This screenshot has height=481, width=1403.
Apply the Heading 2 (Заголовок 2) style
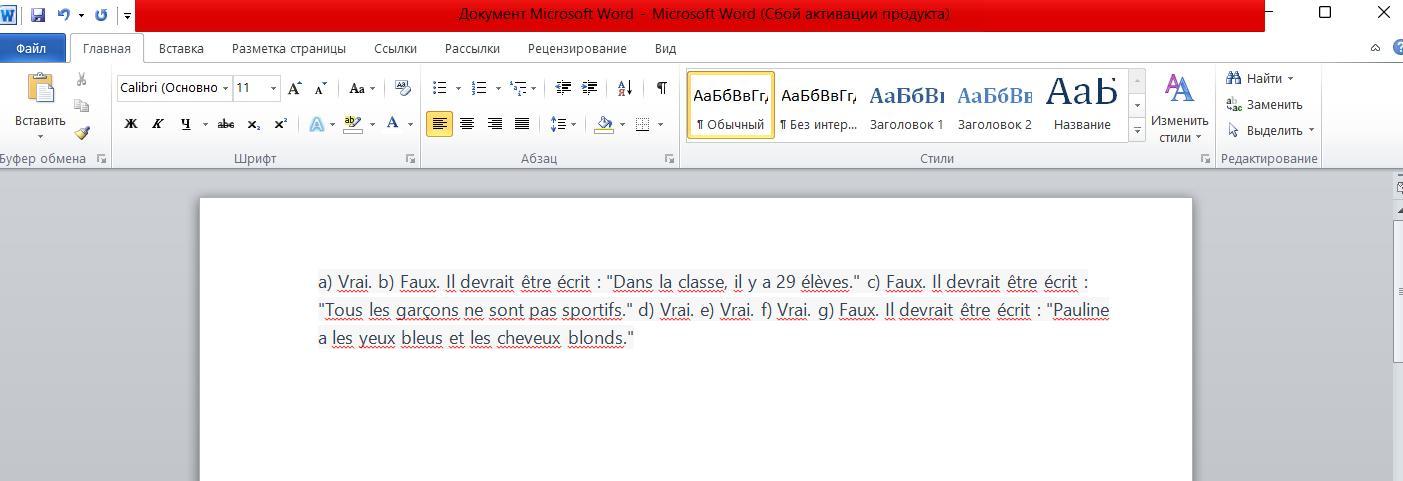[994, 105]
